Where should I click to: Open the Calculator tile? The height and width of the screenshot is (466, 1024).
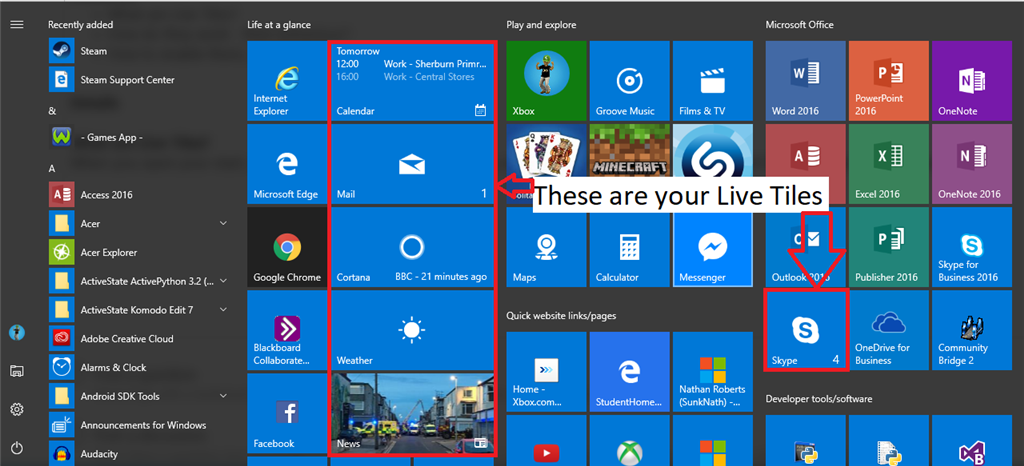point(630,247)
